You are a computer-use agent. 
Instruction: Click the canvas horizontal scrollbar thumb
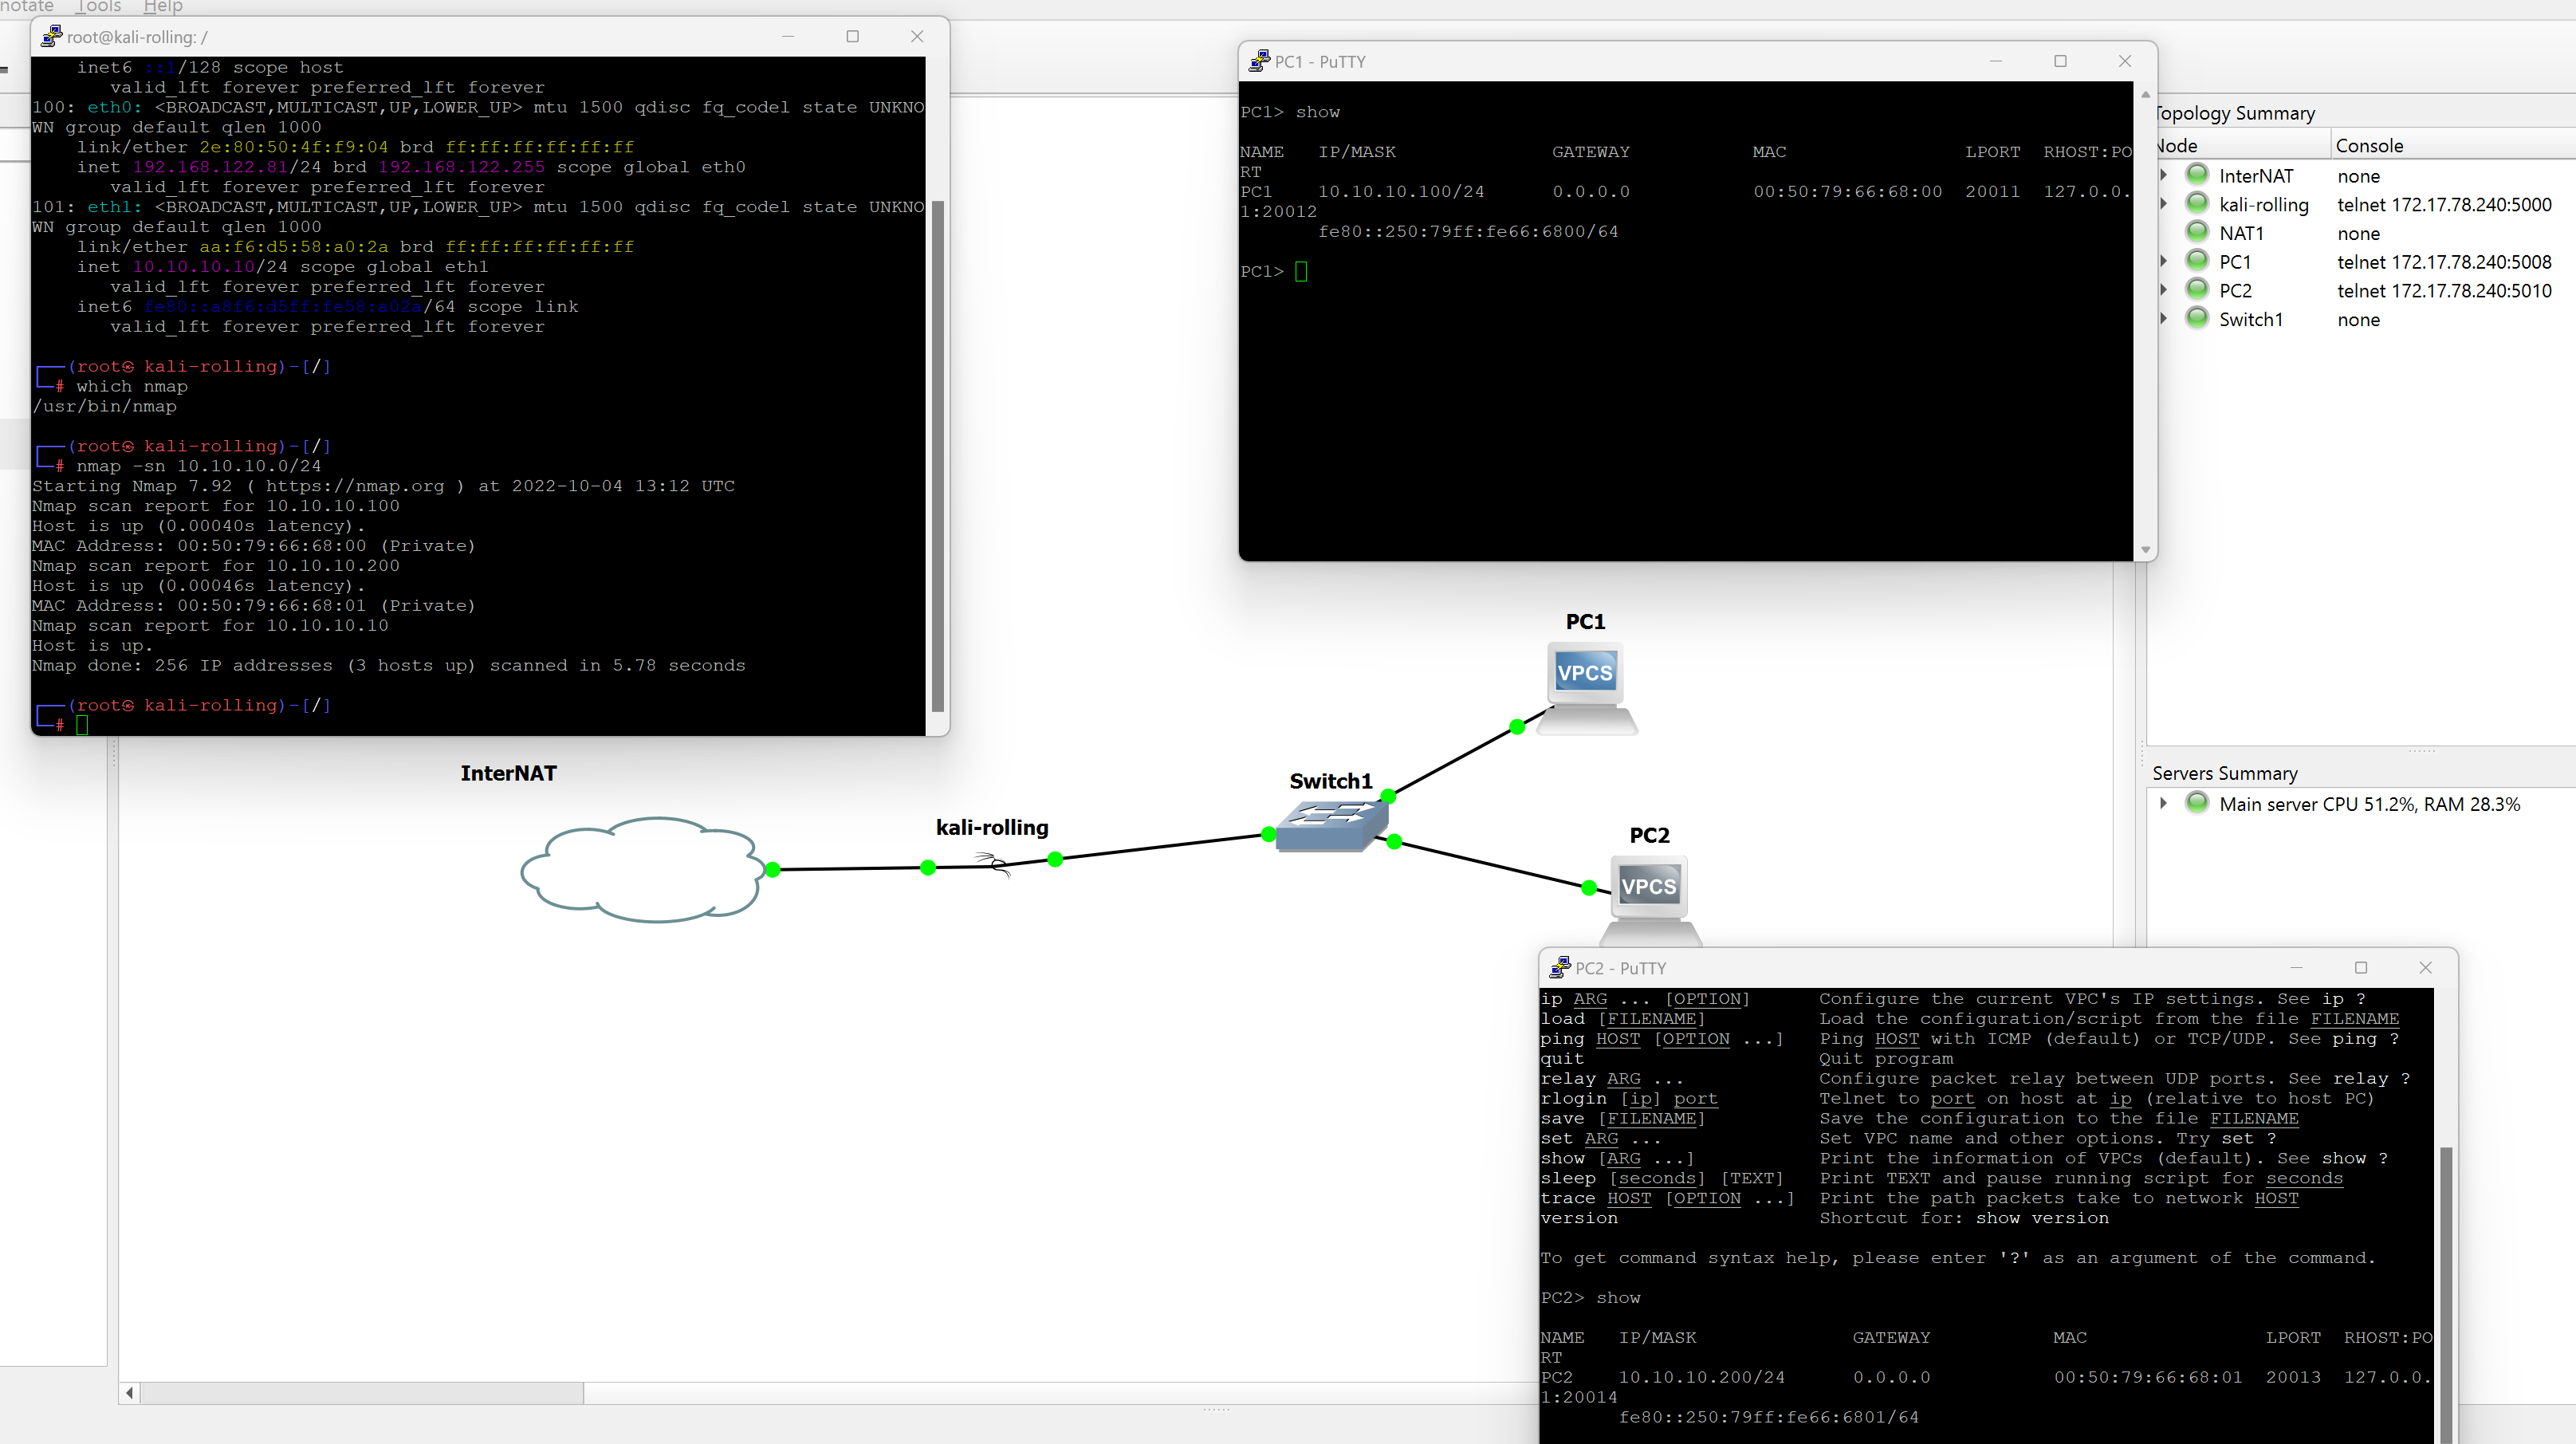click(x=361, y=1392)
